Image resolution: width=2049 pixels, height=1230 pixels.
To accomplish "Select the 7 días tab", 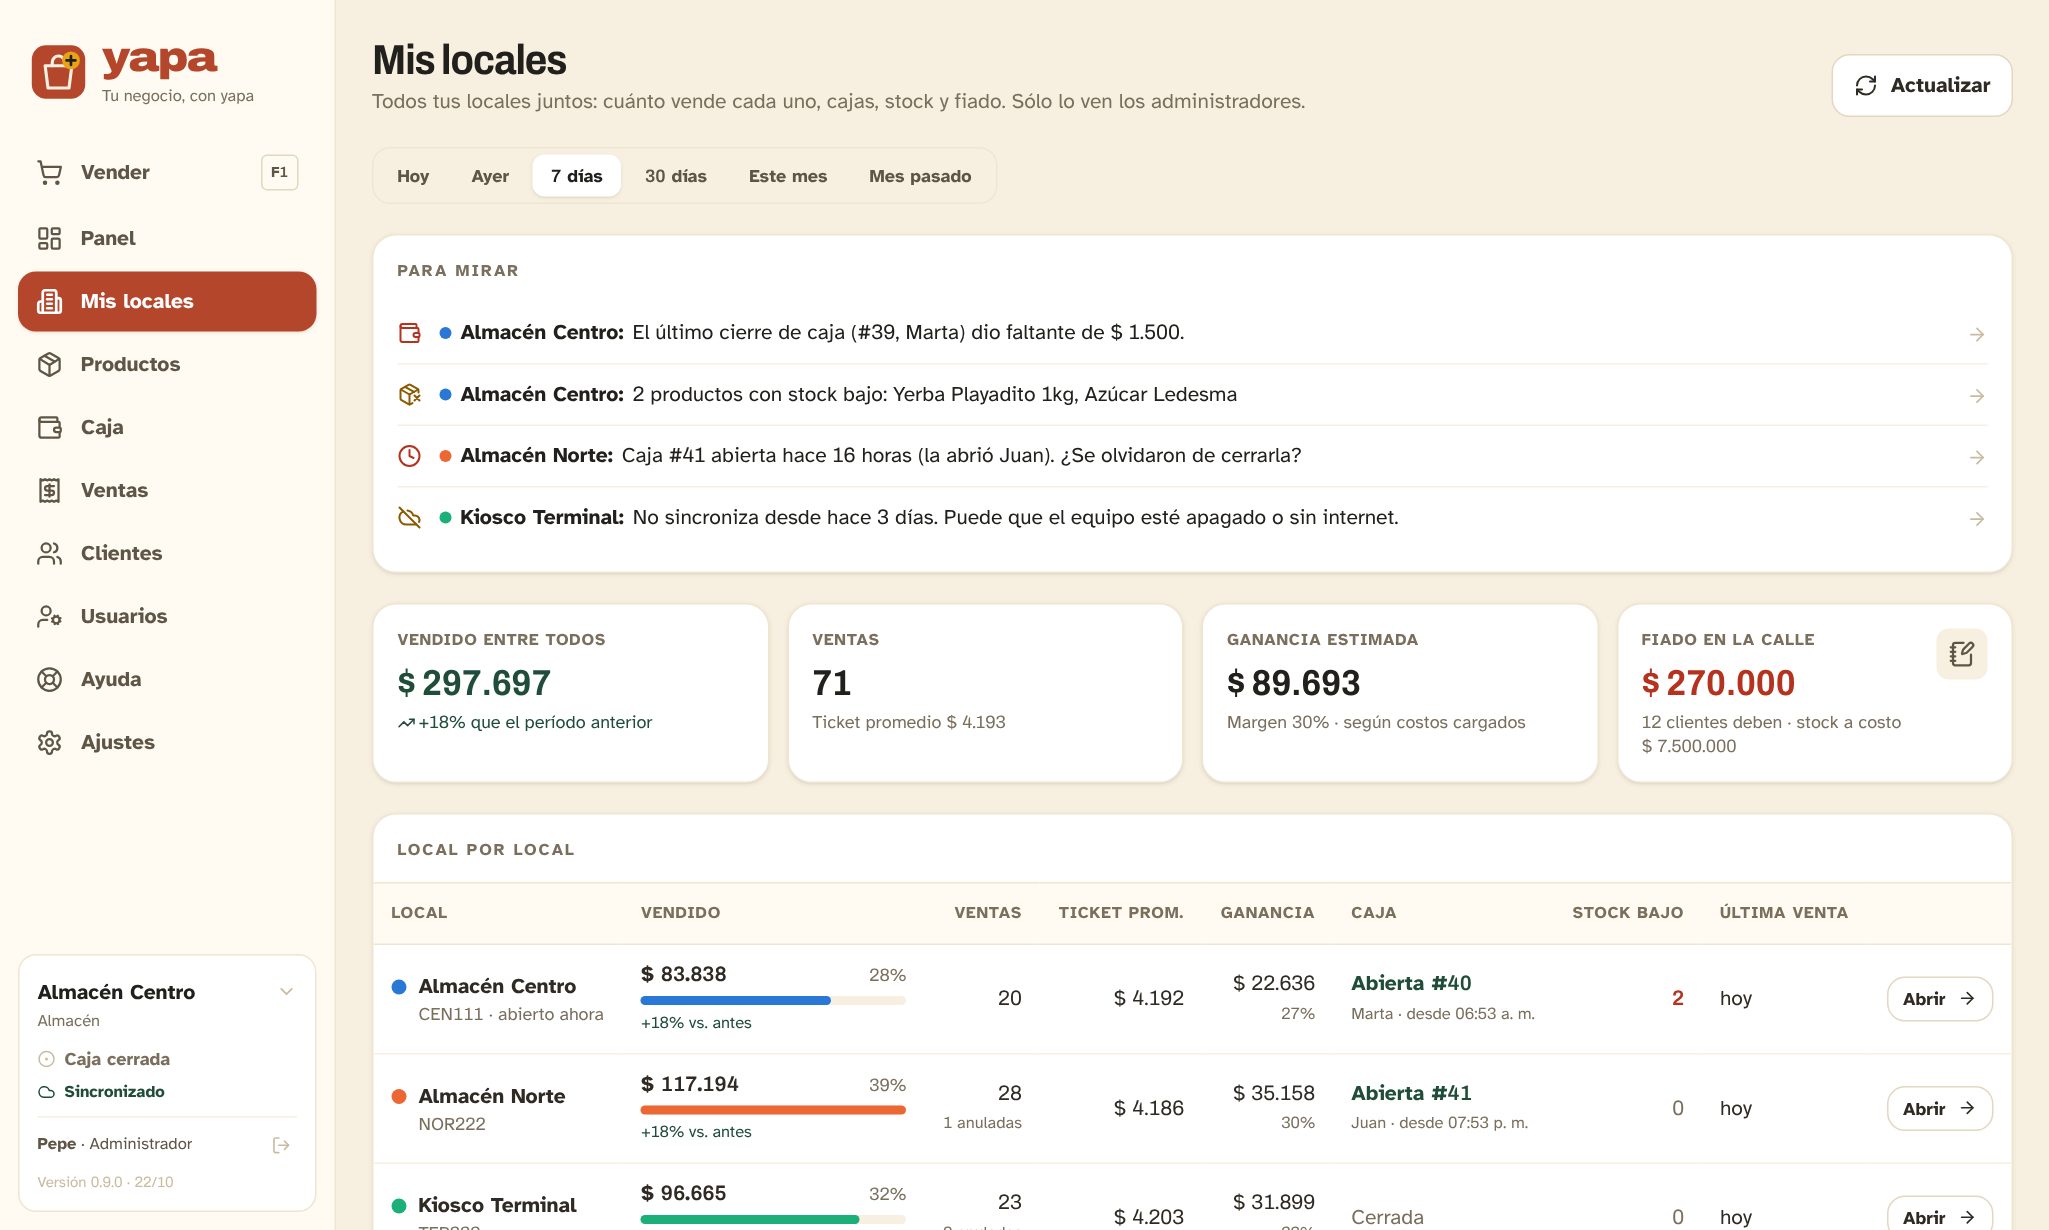I will click(x=577, y=176).
